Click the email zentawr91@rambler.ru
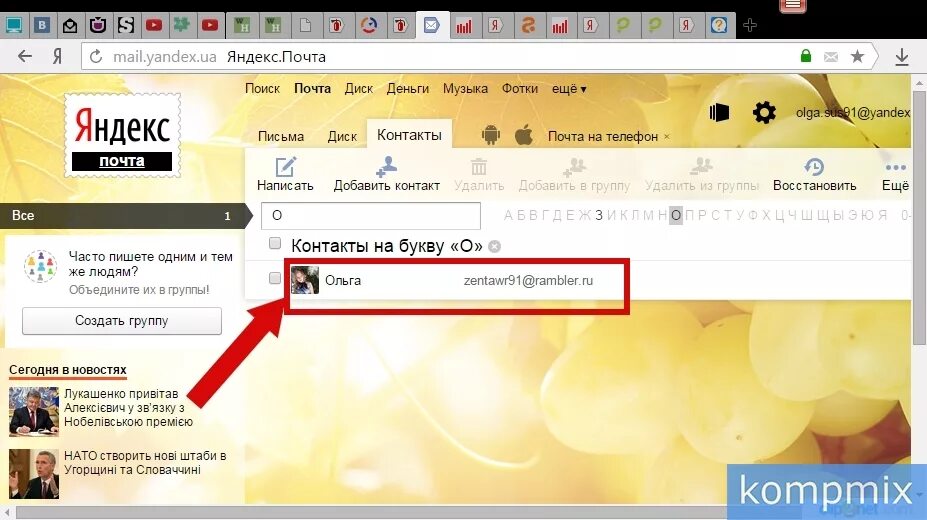This screenshot has width=927, height=520. 528,281
